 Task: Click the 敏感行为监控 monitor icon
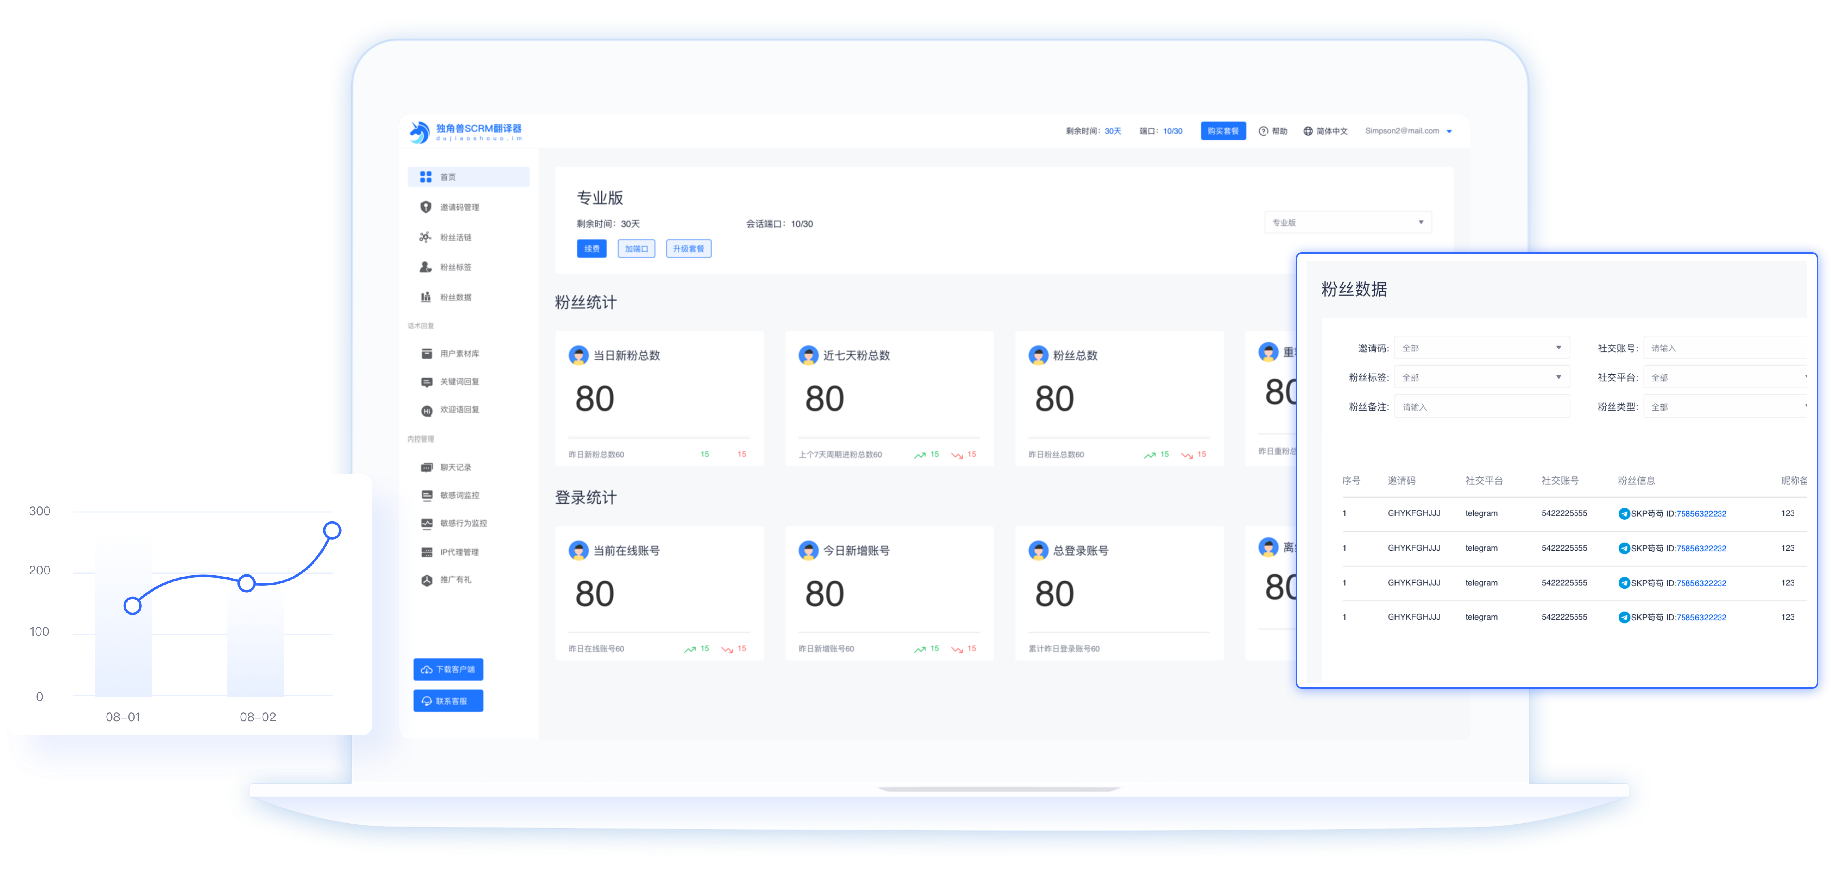pyautogui.click(x=427, y=523)
